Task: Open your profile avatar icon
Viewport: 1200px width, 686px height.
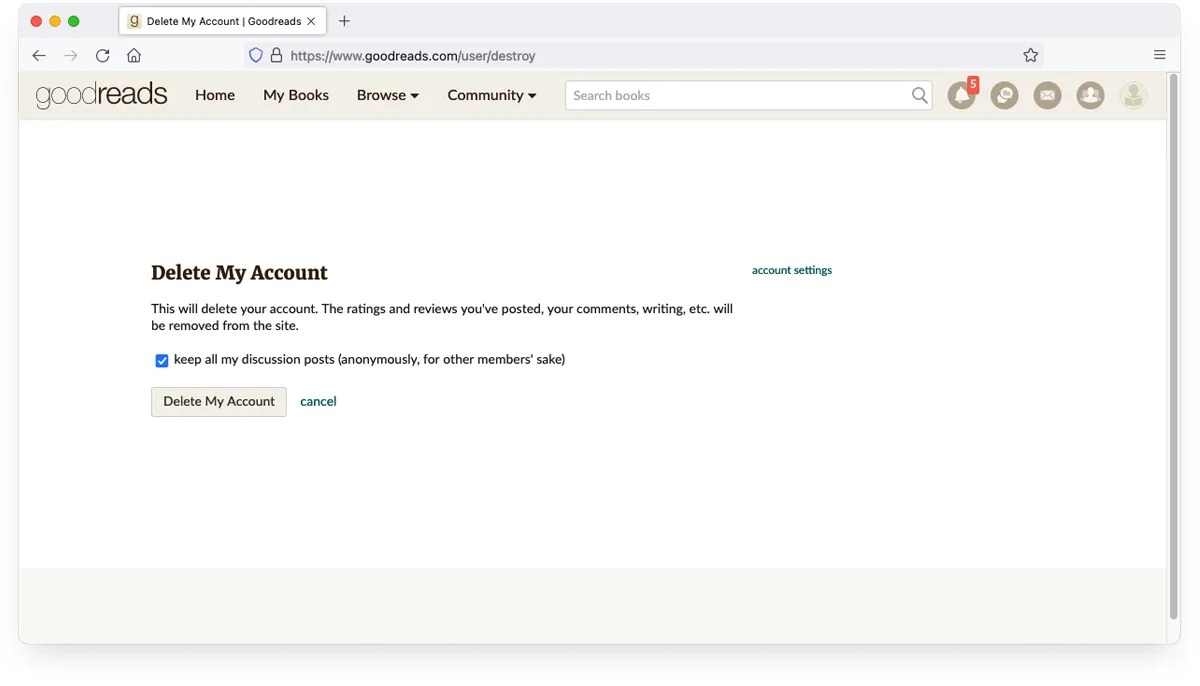Action: coord(1133,95)
